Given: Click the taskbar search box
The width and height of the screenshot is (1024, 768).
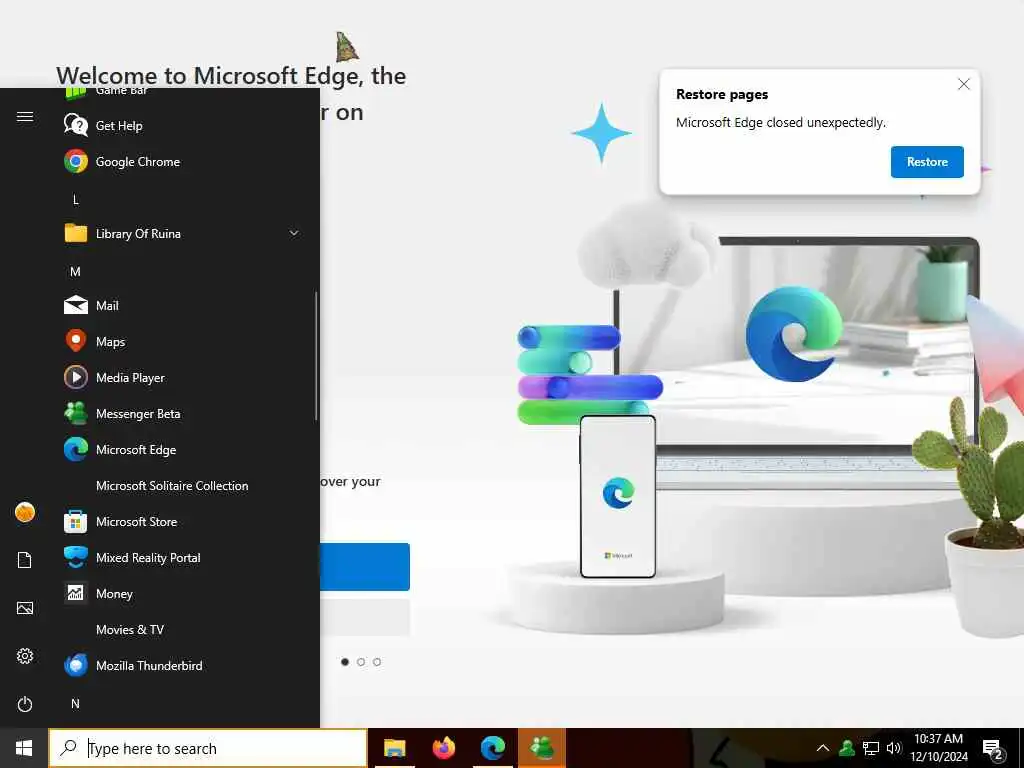Looking at the screenshot, I should tap(208, 748).
